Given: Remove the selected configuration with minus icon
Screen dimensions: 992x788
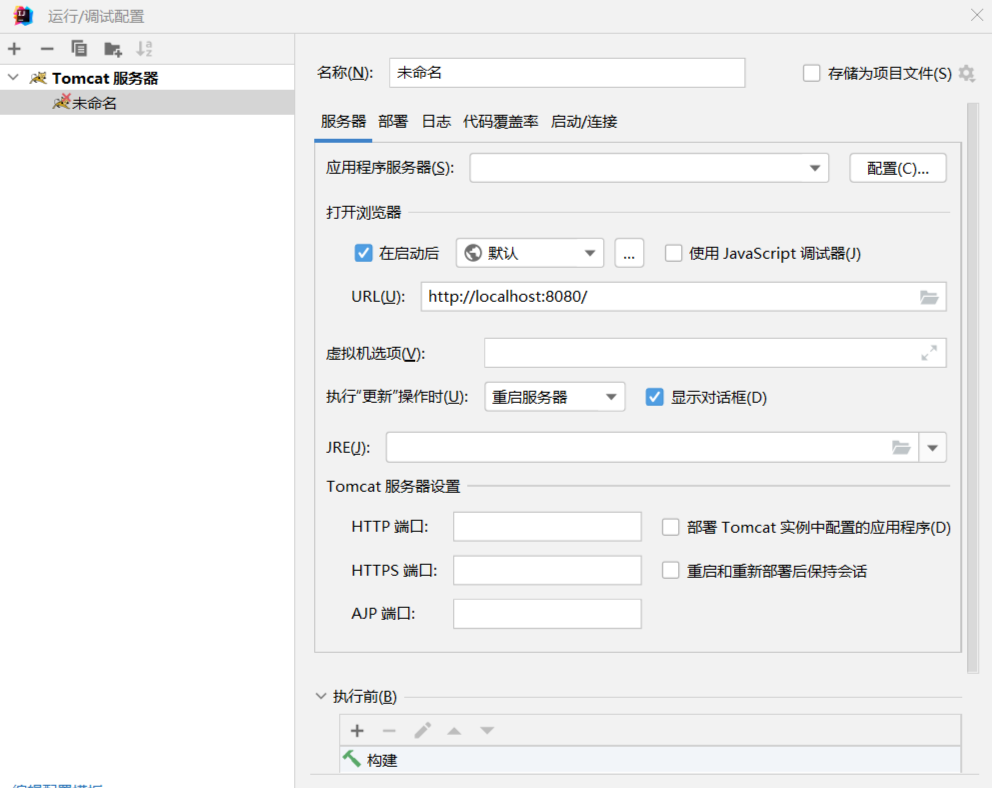Looking at the screenshot, I should point(47,49).
